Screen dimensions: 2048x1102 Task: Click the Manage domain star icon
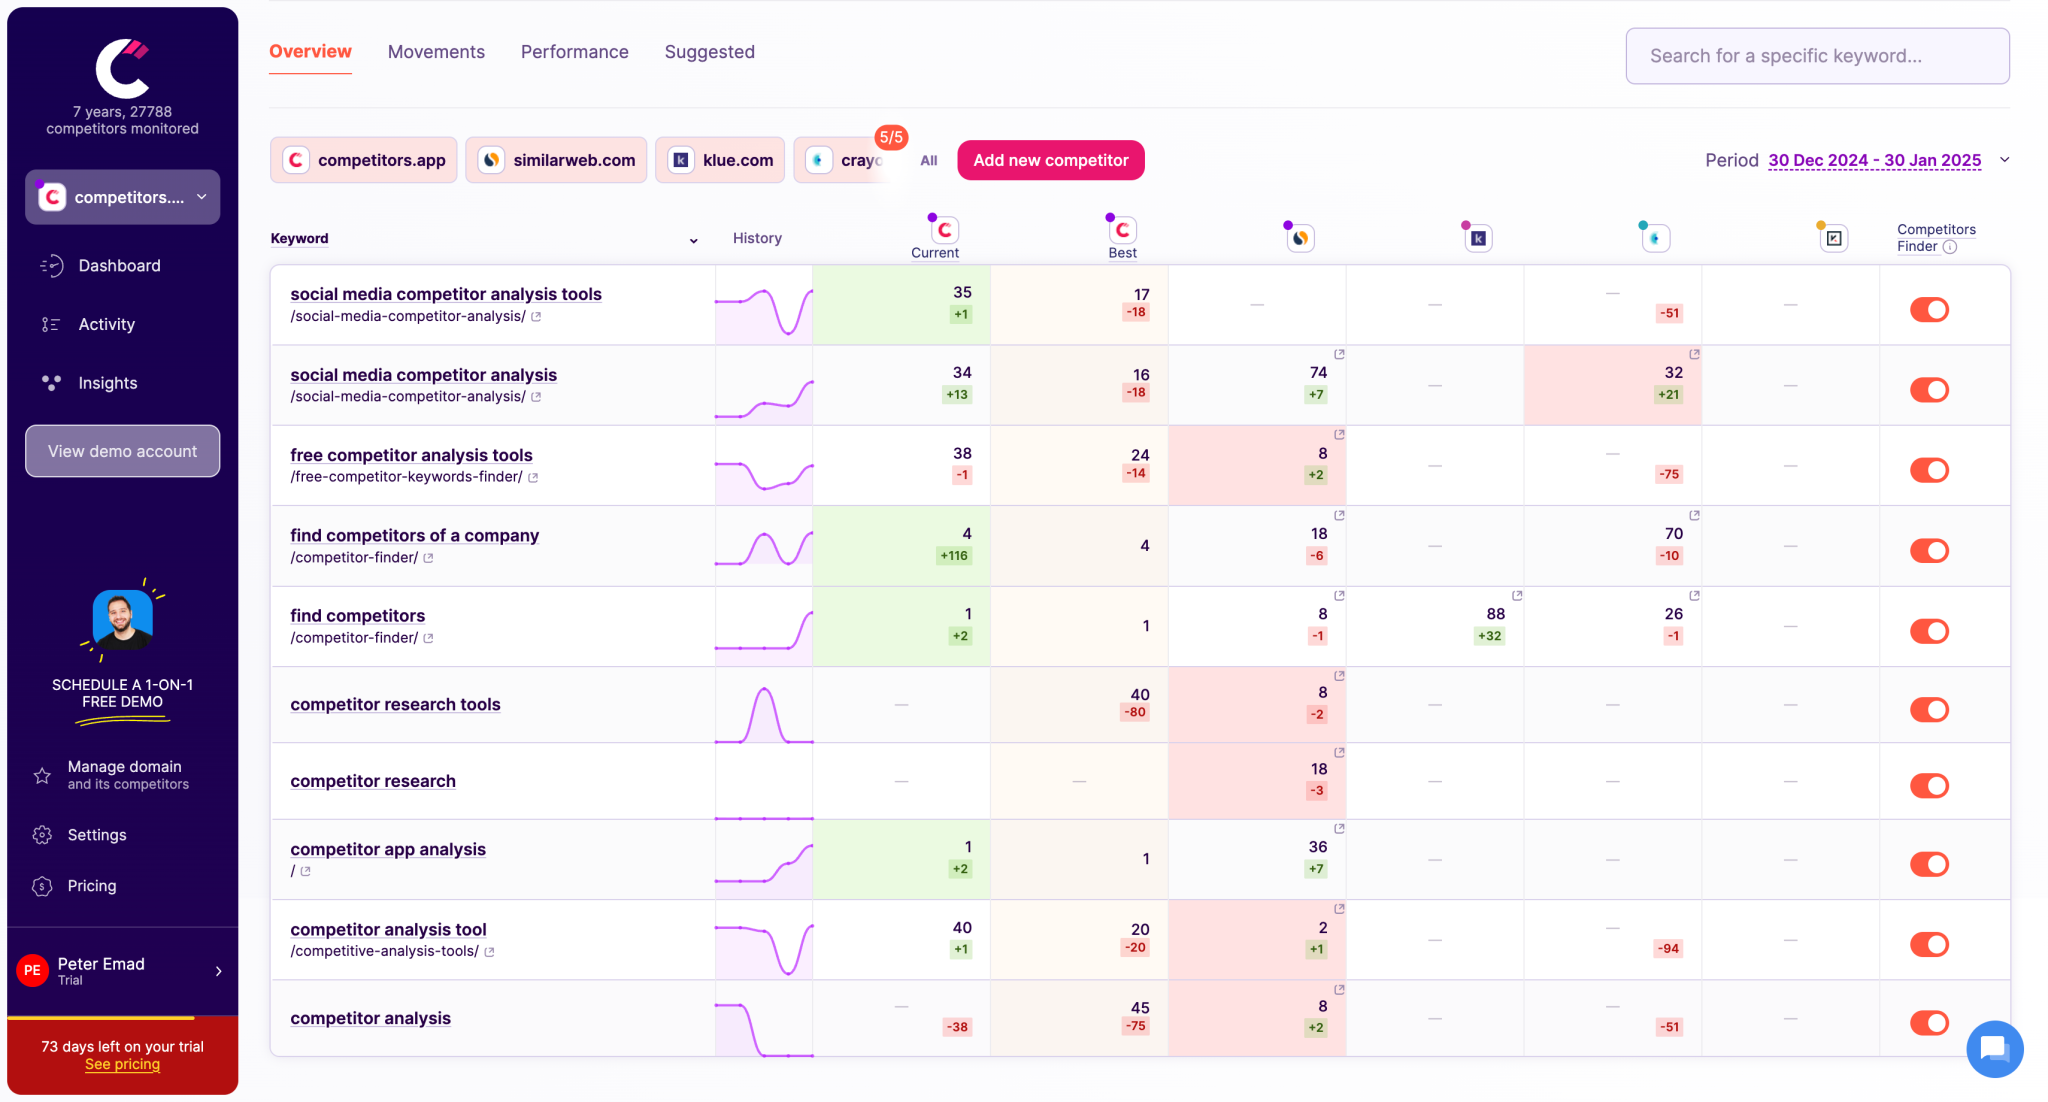point(42,775)
